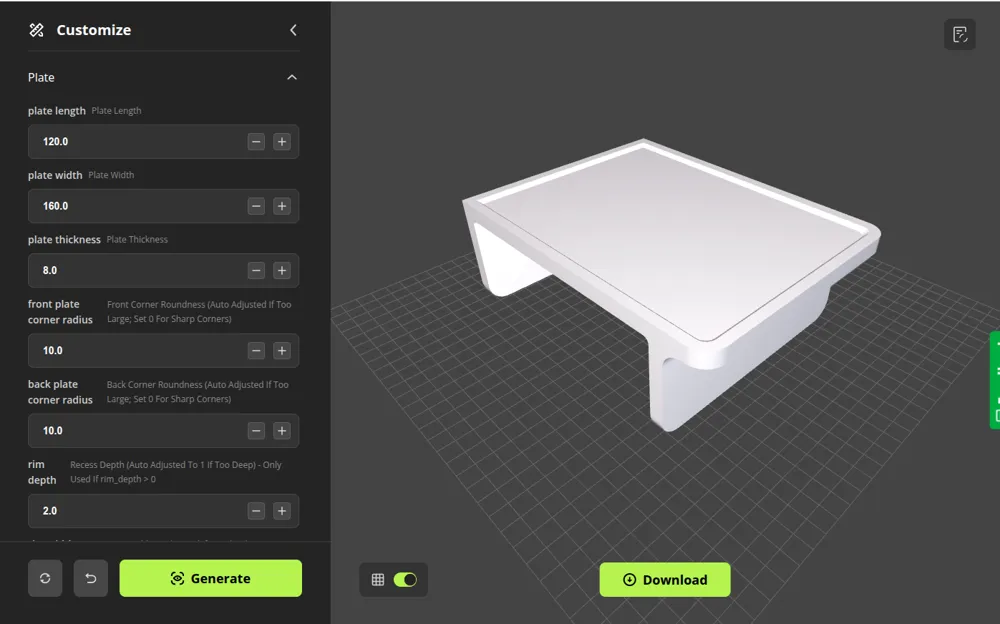Click the Generate button
The height and width of the screenshot is (624, 1000).
coord(210,578)
